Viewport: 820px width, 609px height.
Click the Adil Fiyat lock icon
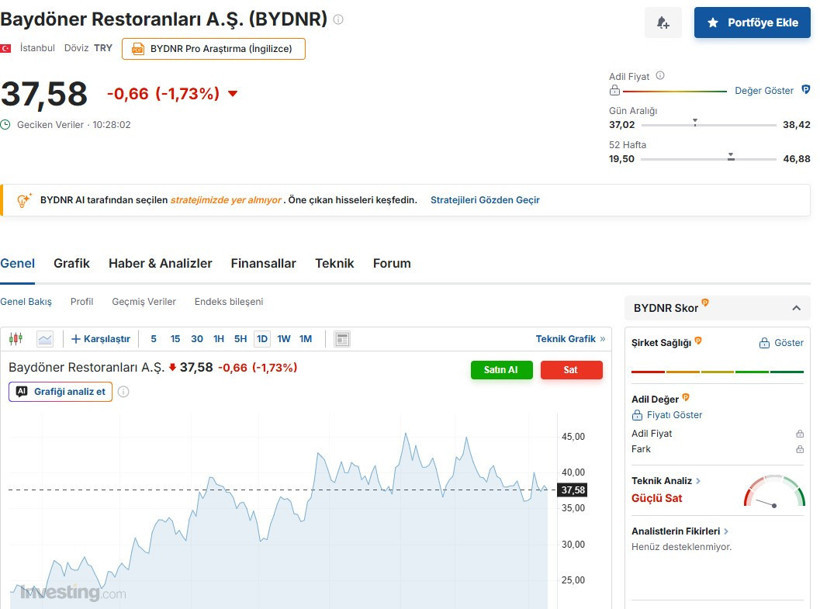coord(614,90)
